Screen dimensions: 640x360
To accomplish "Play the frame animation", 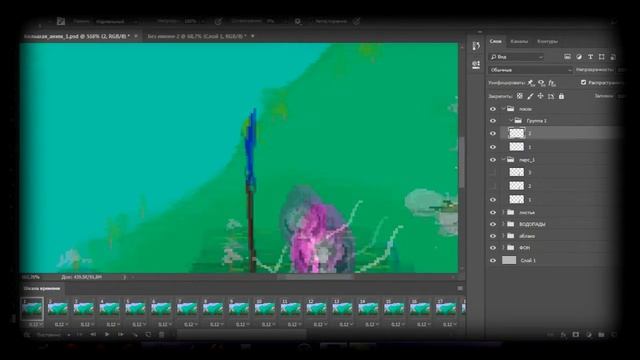I will pos(107,334).
